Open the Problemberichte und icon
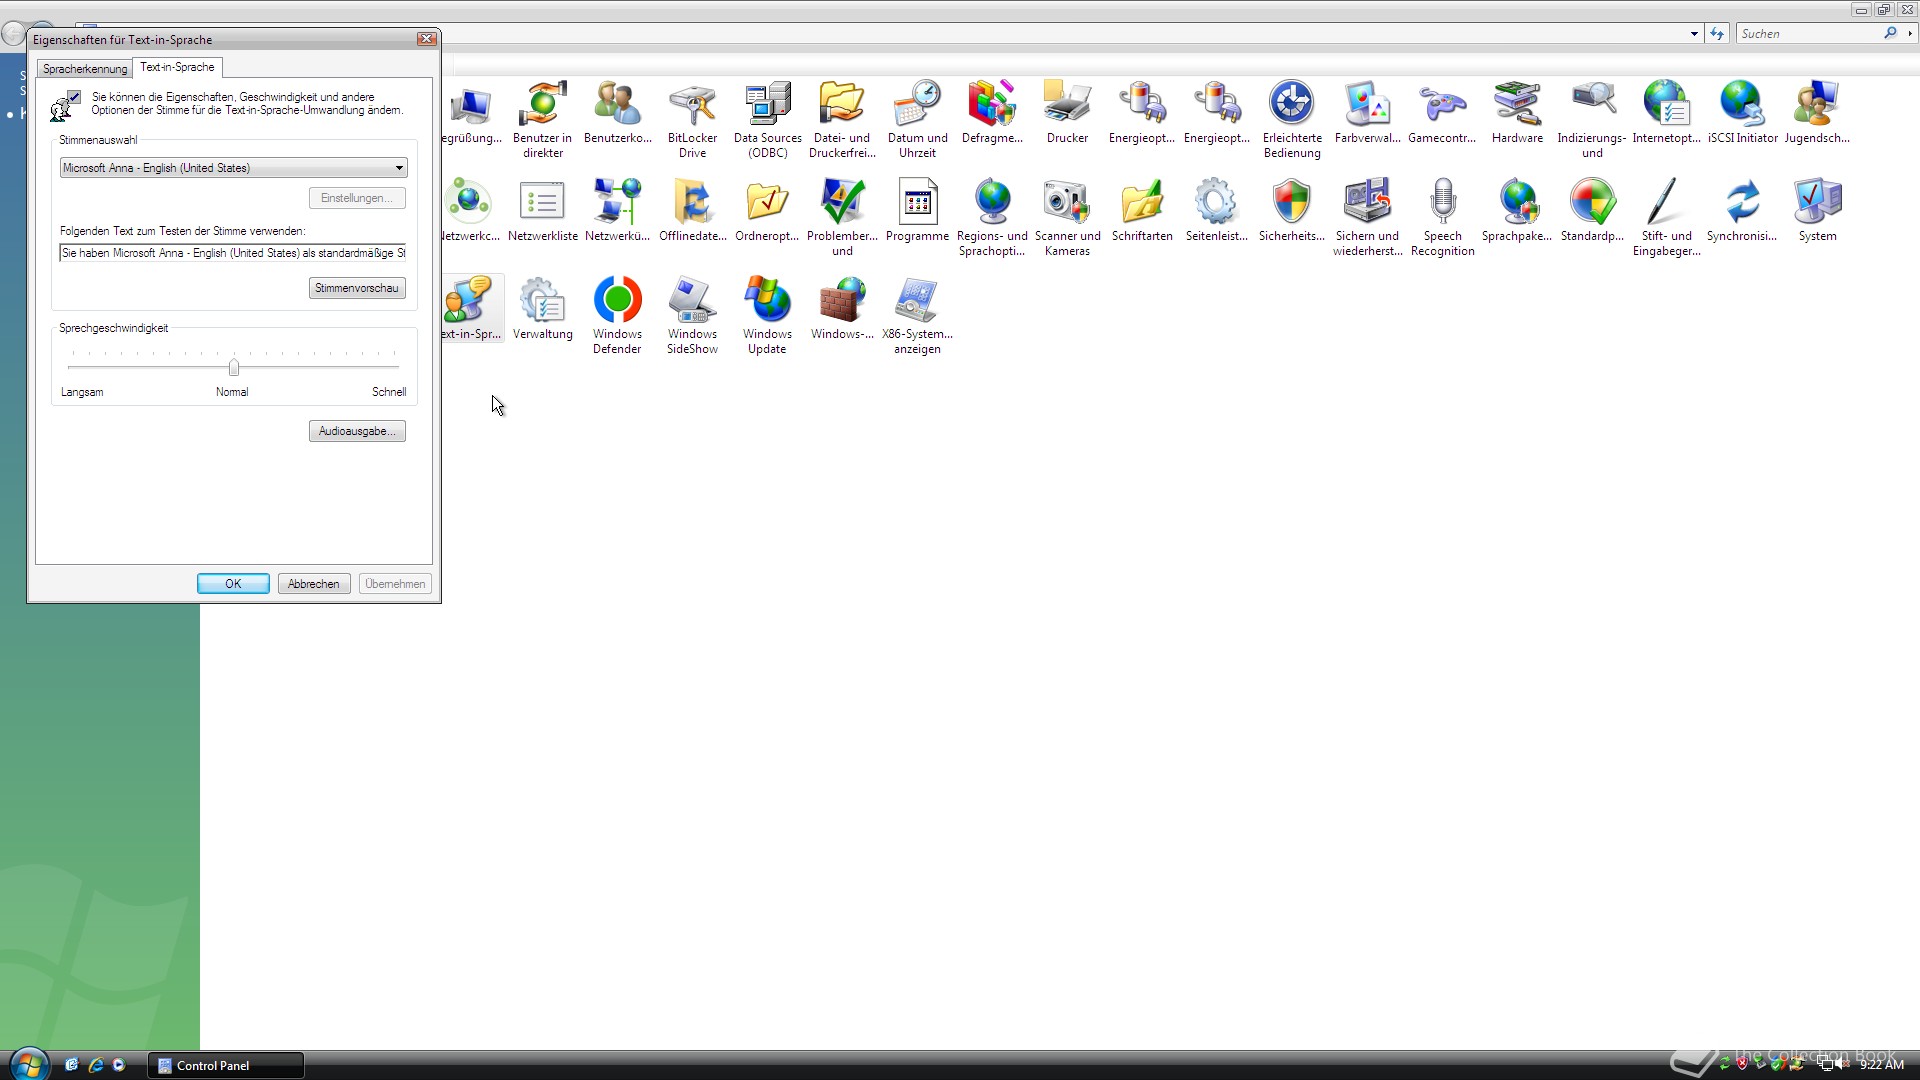Image resolution: width=1920 pixels, height=1080 pixels. (x=842, y=217)
